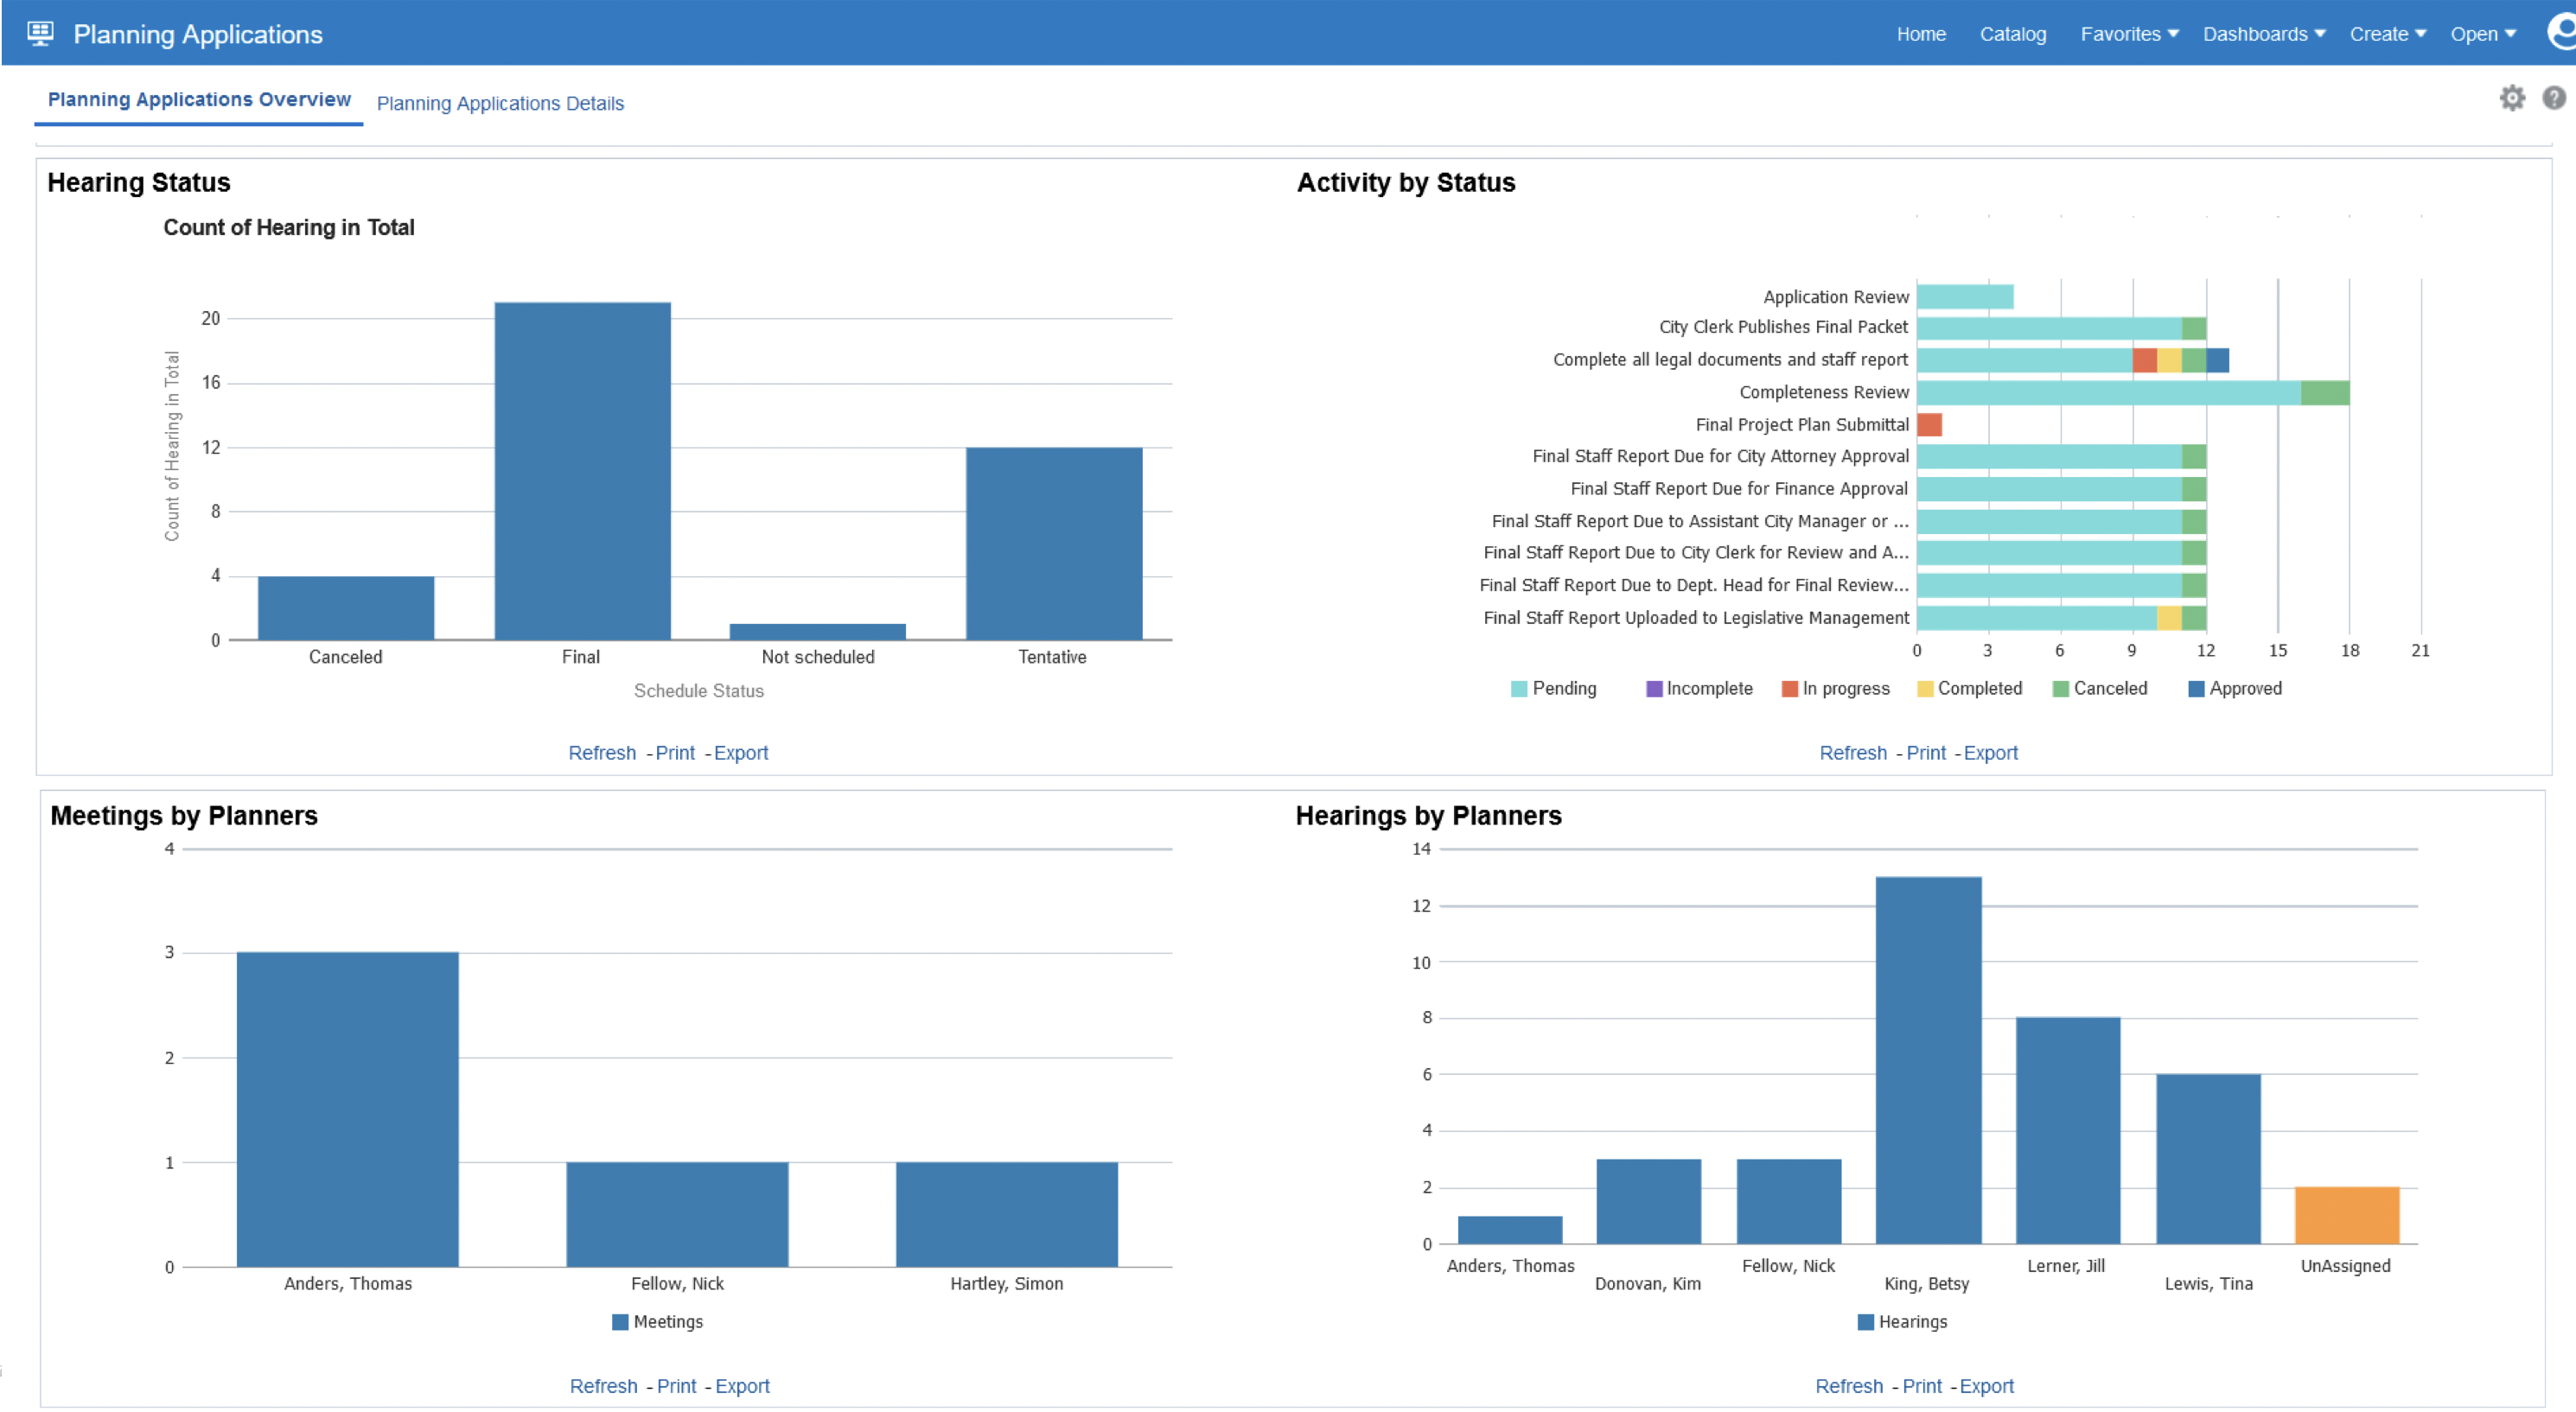Go to Home in the navigation bar
This screenshot has height=1412, width=2576.
(1921, 33)
